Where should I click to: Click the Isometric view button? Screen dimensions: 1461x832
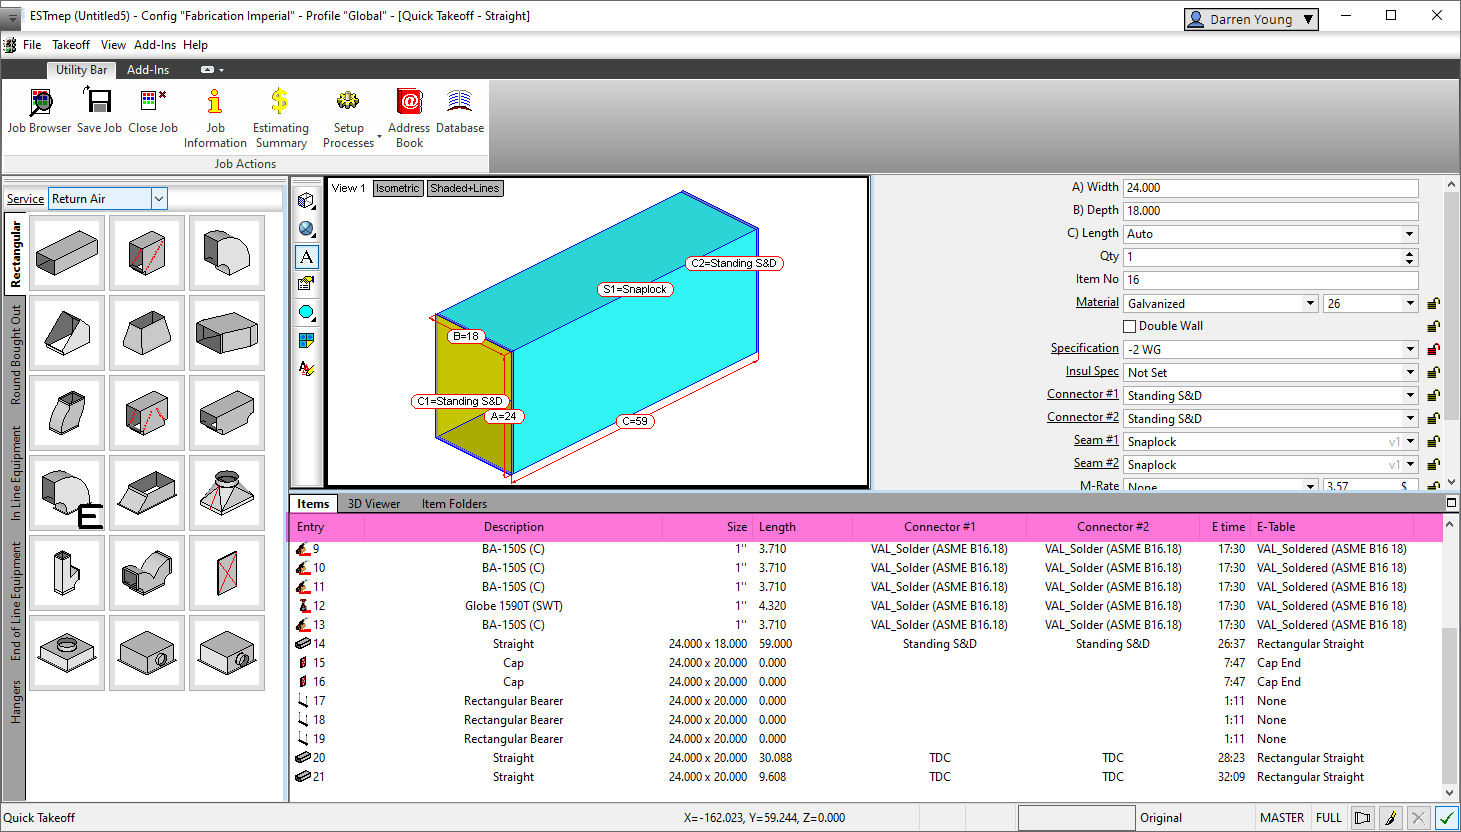tap(398, 188)
